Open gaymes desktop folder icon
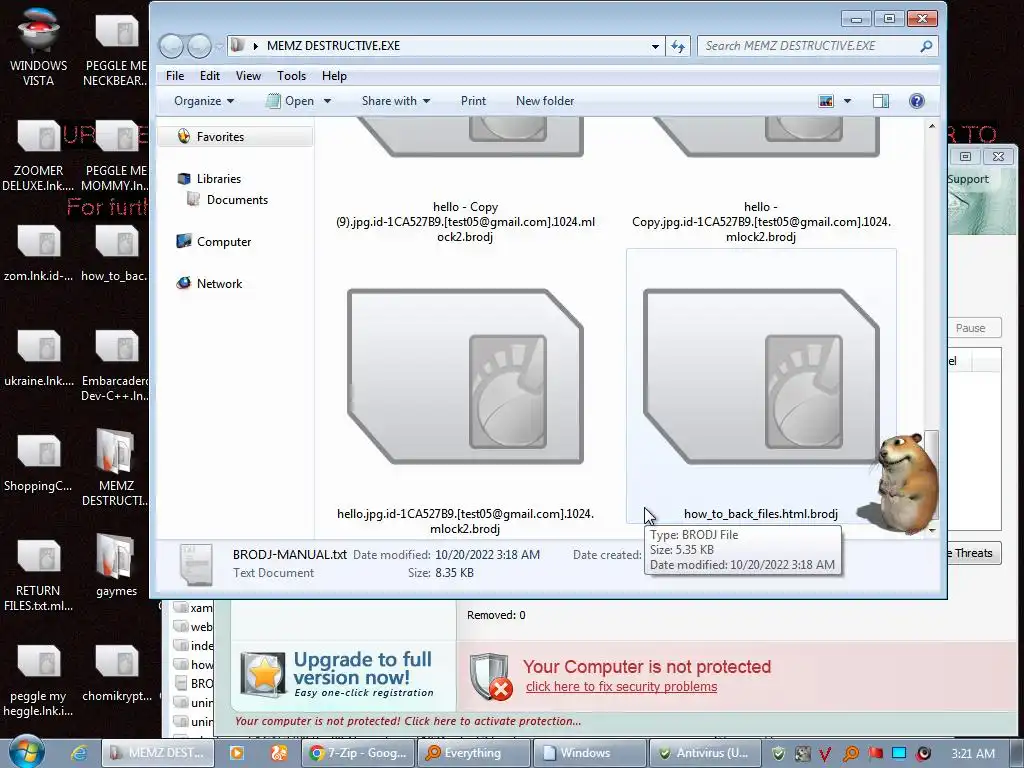The image size is (1024, 768). click(116, 566)
